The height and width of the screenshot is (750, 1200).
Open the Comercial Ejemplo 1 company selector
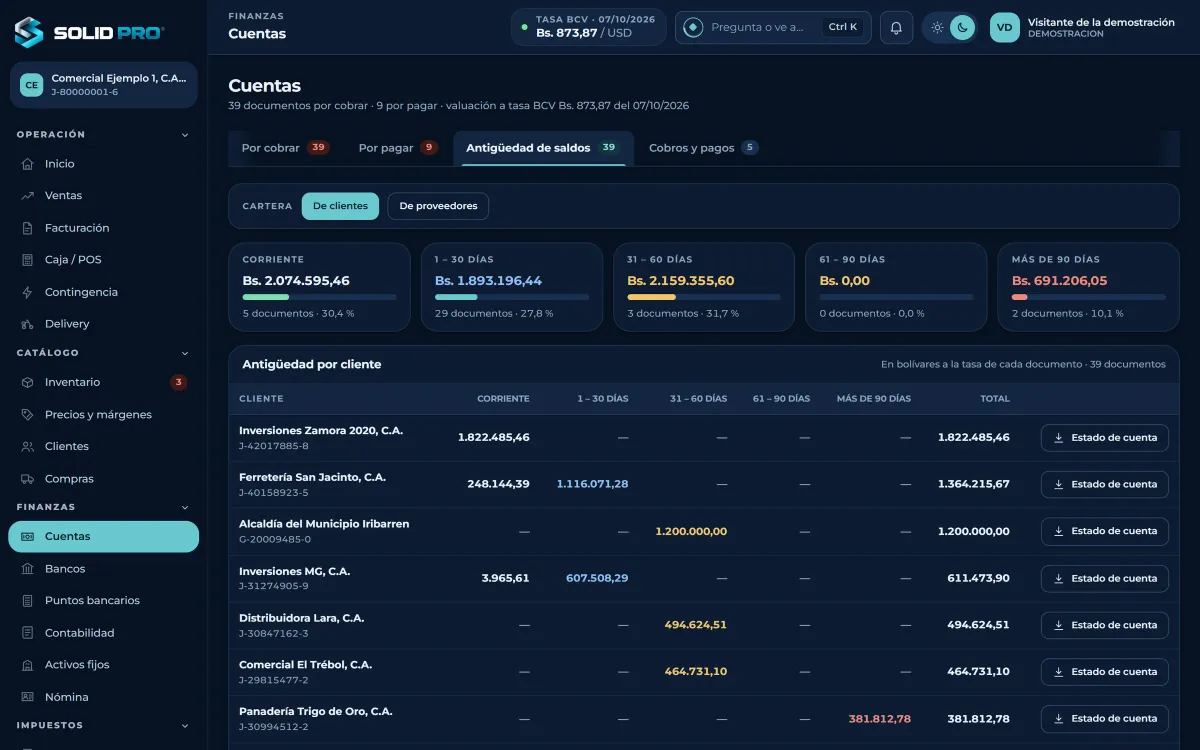pyautogui.click(x=104, y=85)
